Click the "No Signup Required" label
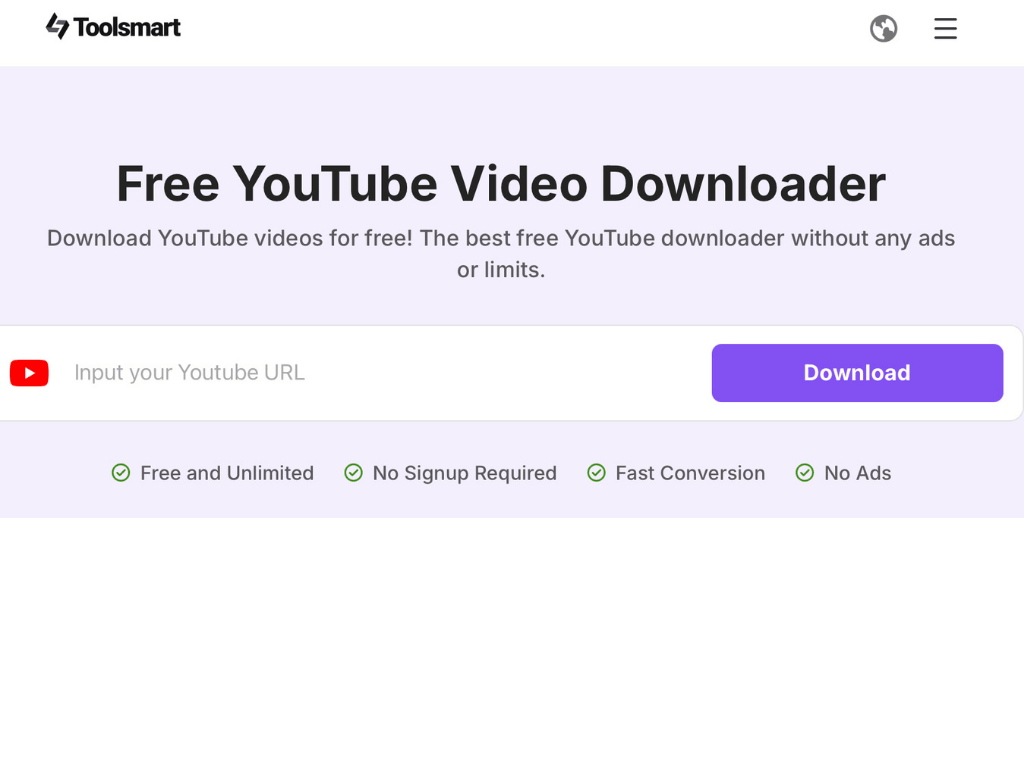 click(x=464, y=473)
